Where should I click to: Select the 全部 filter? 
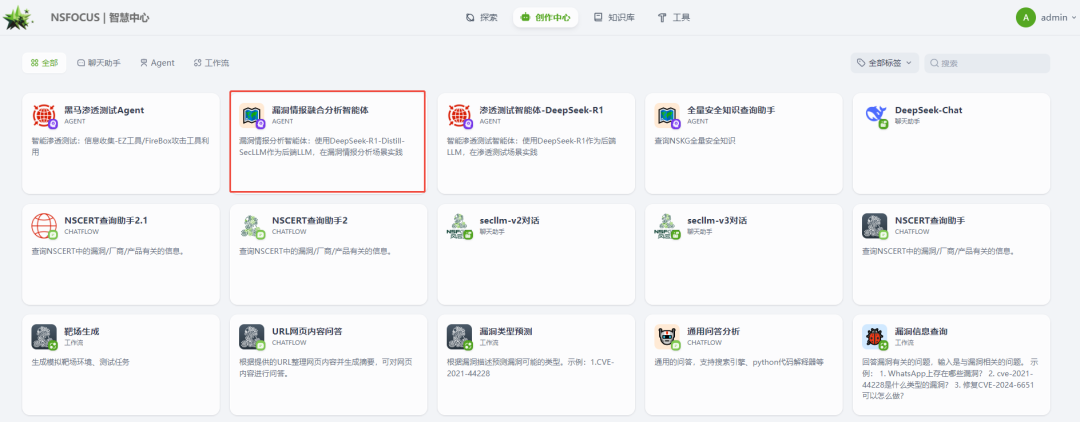44,63
